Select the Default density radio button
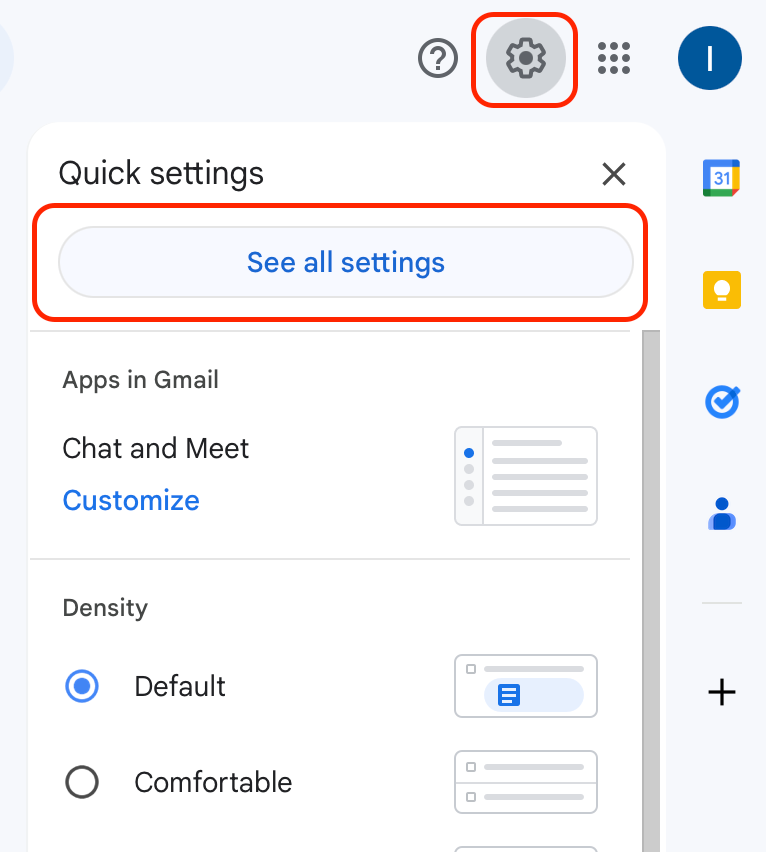This screenshot has height=852, width=766. coord(82,686)
